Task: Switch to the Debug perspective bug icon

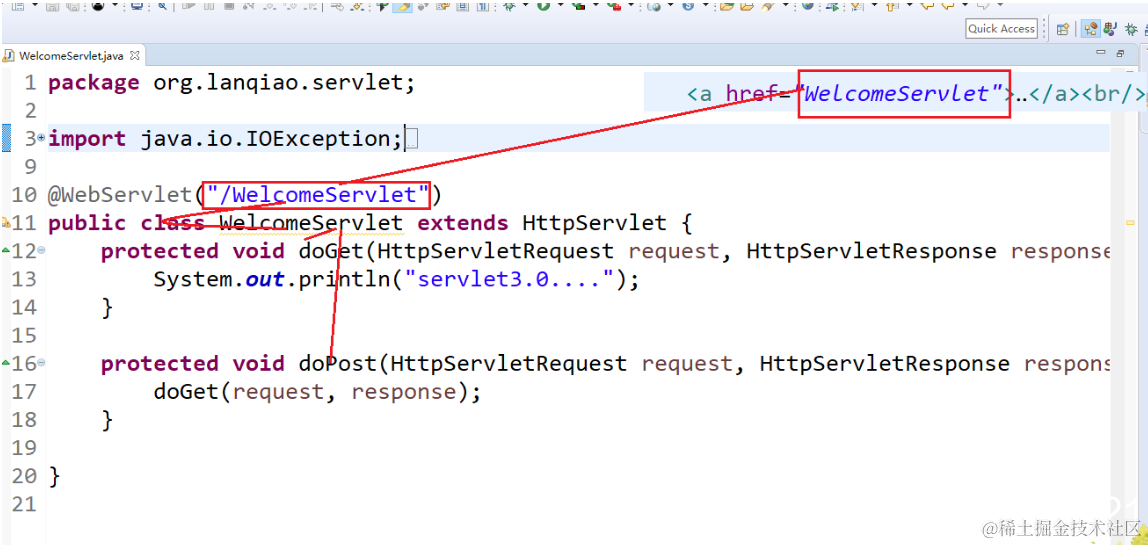Action: 1130,29
